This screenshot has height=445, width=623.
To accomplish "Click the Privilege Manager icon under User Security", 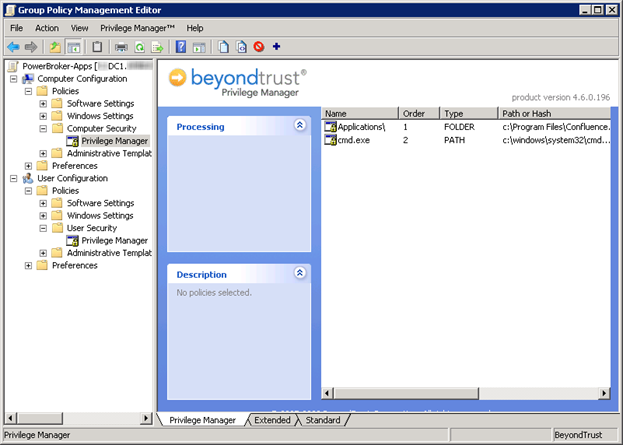I will coord(72,240).
